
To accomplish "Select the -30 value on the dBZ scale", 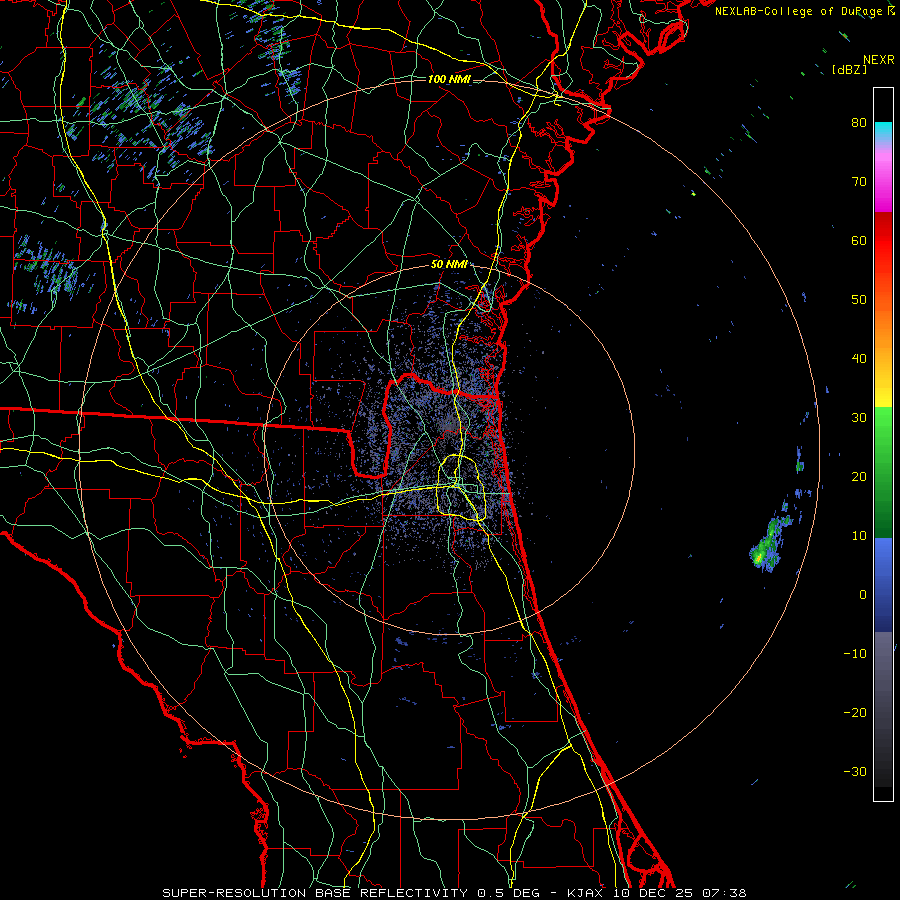I will (855, 771).
